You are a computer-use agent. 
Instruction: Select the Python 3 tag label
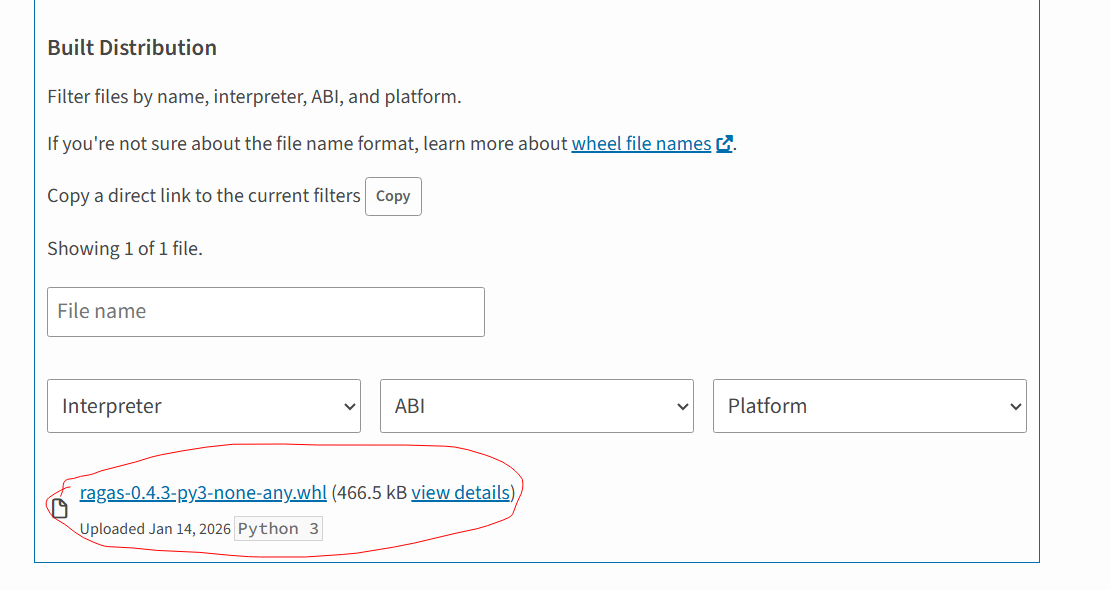(x=278, y=529)
